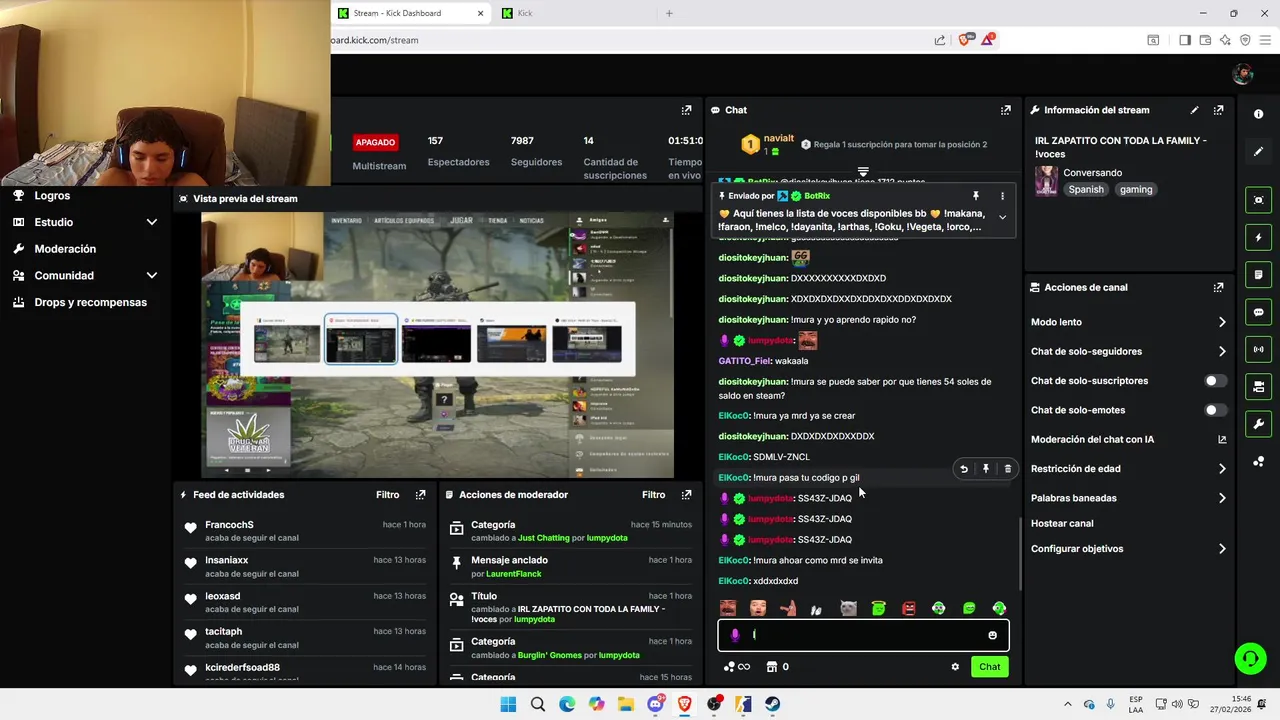
Task: Click the gaming stream tag
Action: [x=1136, y=189]
